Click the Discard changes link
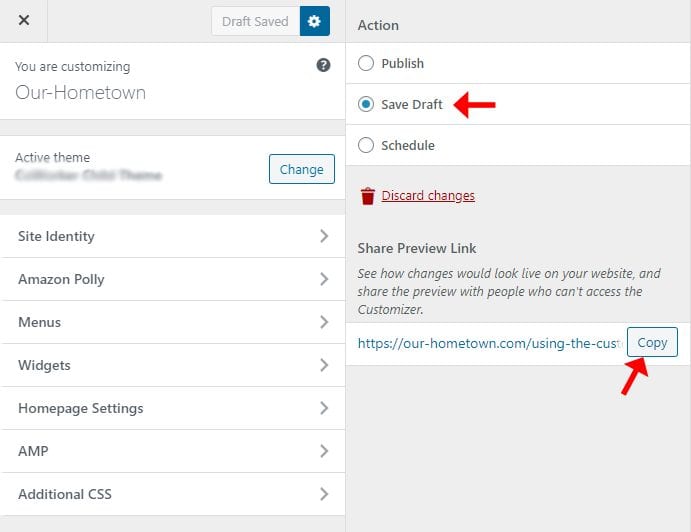The height and width of the screenshot is (532, 691). (x=428, y=196)
